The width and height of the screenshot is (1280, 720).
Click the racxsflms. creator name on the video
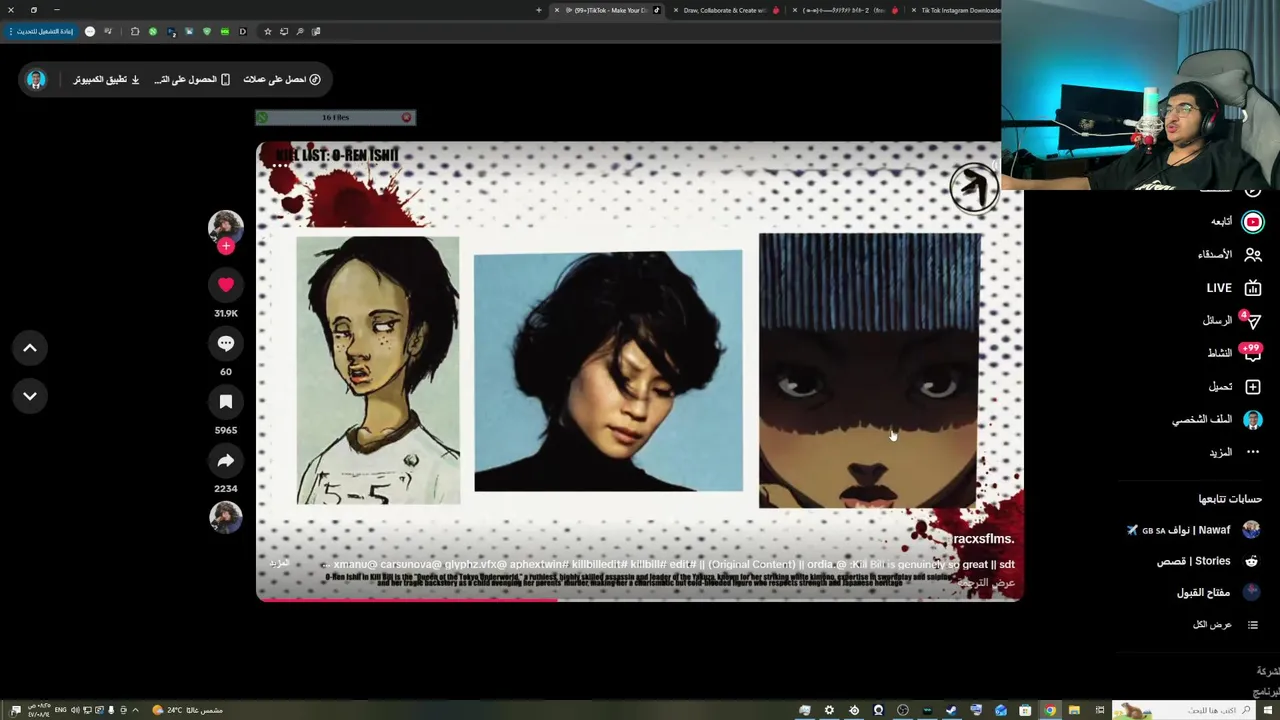(983, 539)
